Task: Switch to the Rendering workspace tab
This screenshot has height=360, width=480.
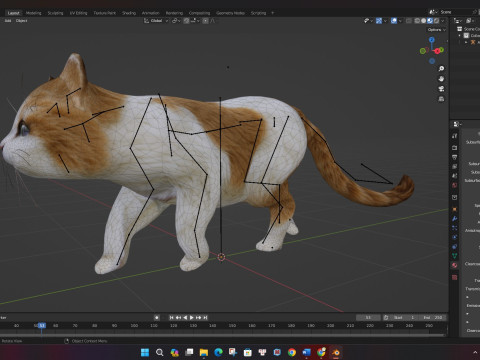Action: (x=174, y=13)
